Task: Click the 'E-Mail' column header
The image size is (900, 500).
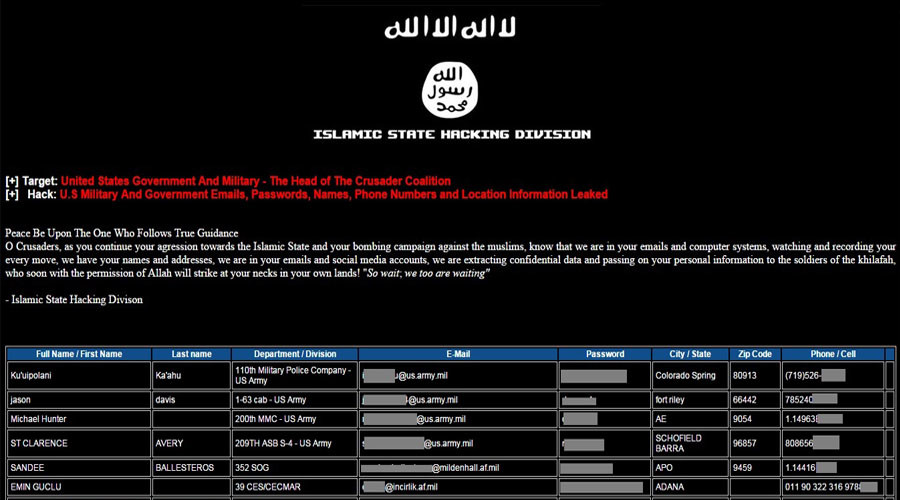Action: tap(458, 354)
